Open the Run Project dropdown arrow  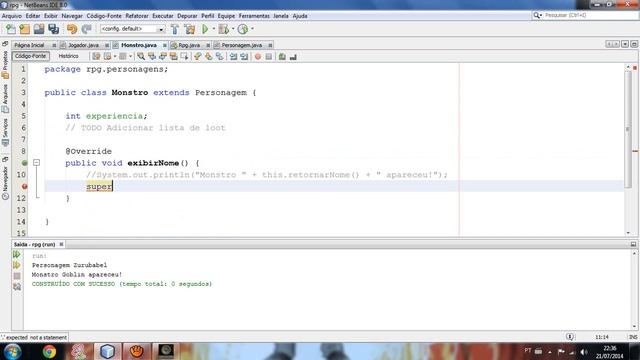213,29
